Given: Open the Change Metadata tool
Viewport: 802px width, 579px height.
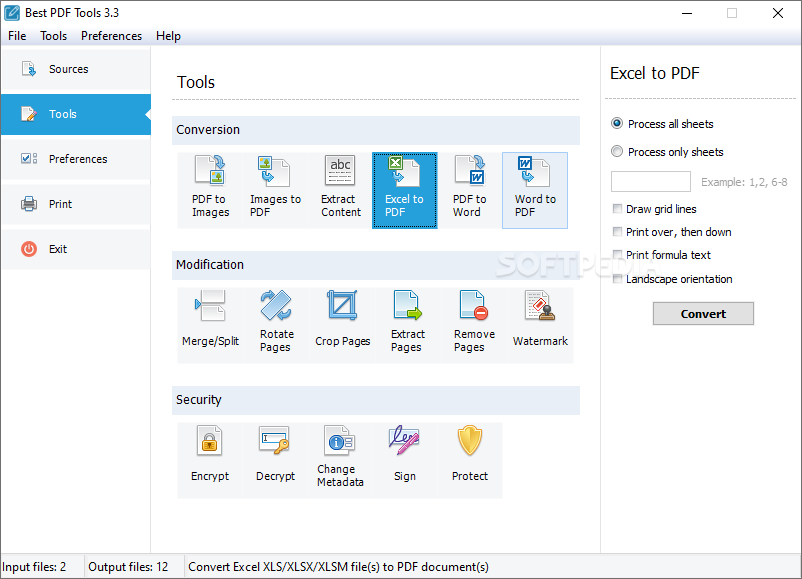Looking at the screenshot, I should click(x=340, y=460).
